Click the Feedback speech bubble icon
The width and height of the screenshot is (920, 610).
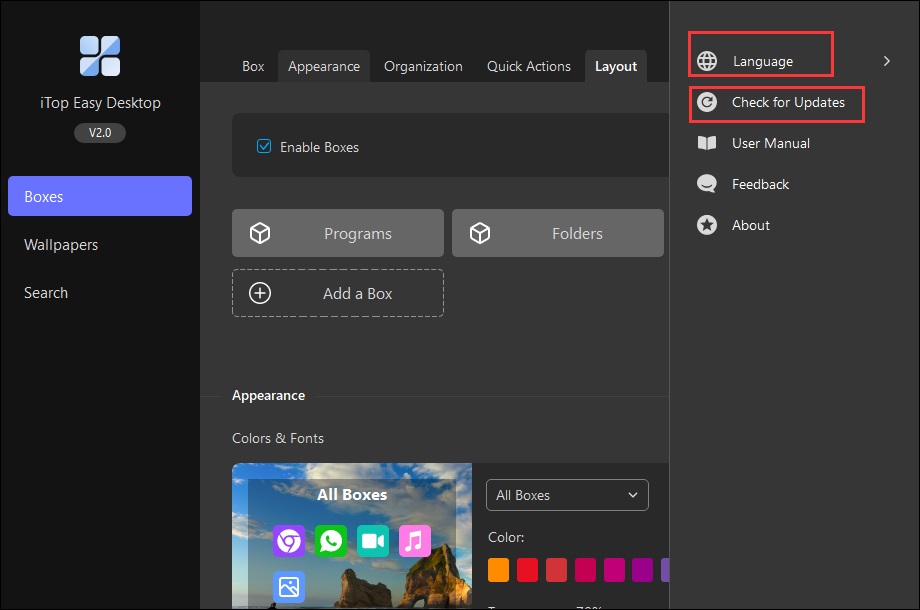(707, 184)
